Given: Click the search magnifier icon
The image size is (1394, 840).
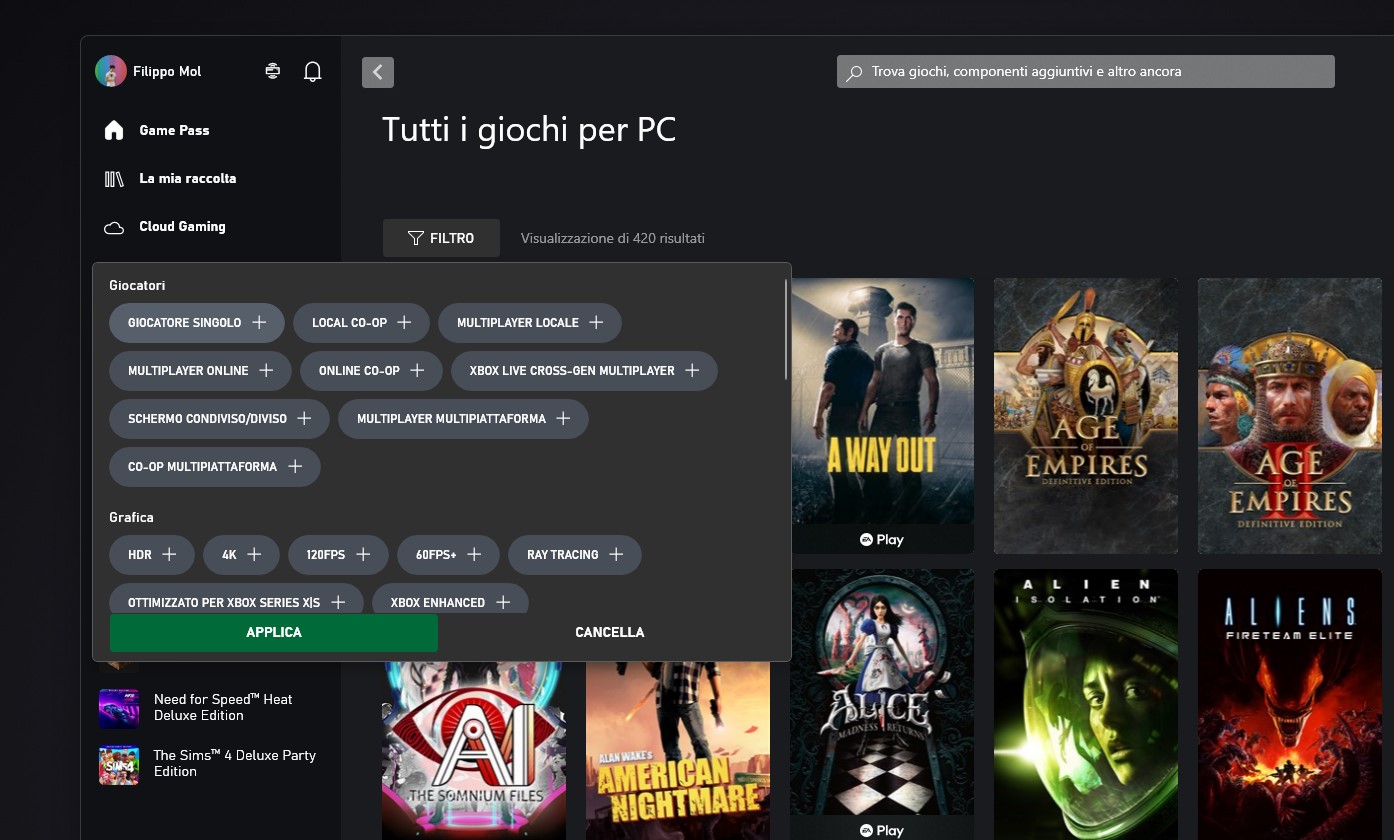Looking at the screenshot, I should coord(854,72).
